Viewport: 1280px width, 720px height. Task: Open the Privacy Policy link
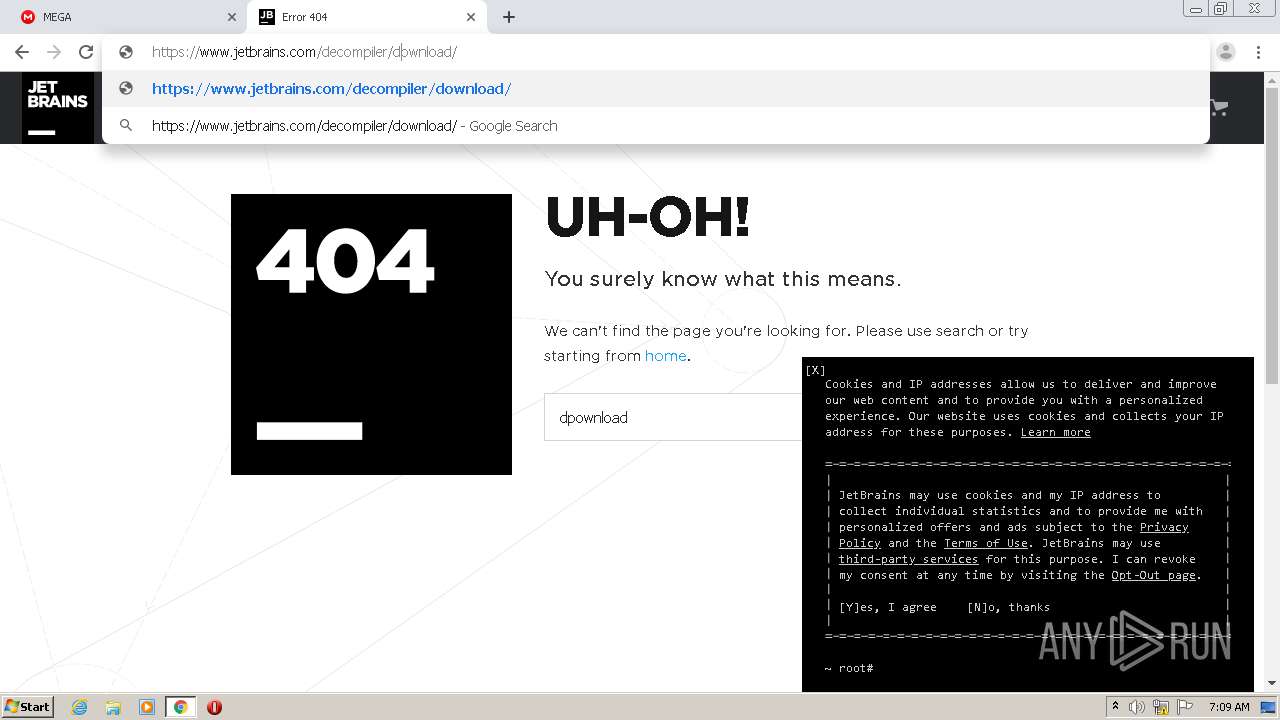pos(1164,527)
